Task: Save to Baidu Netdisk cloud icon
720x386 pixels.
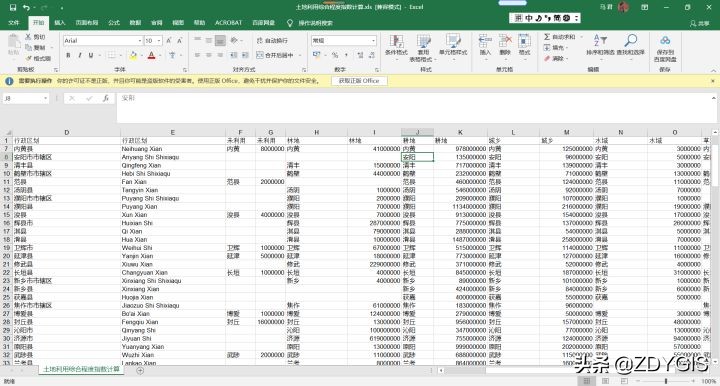Action: point(665,48)
